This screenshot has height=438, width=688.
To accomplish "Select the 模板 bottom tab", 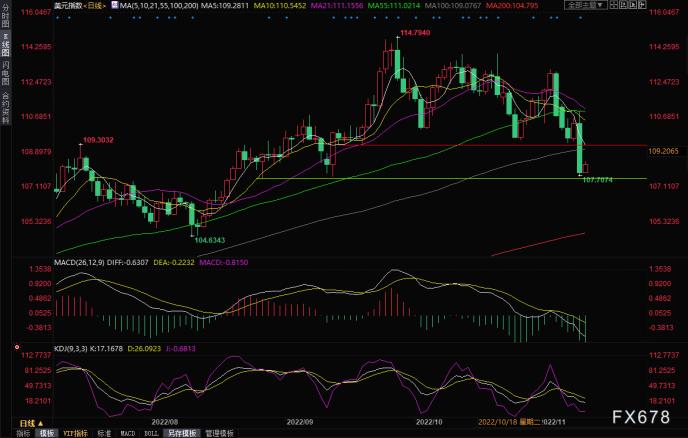I will pyautogui.click(x=47, y=433).
